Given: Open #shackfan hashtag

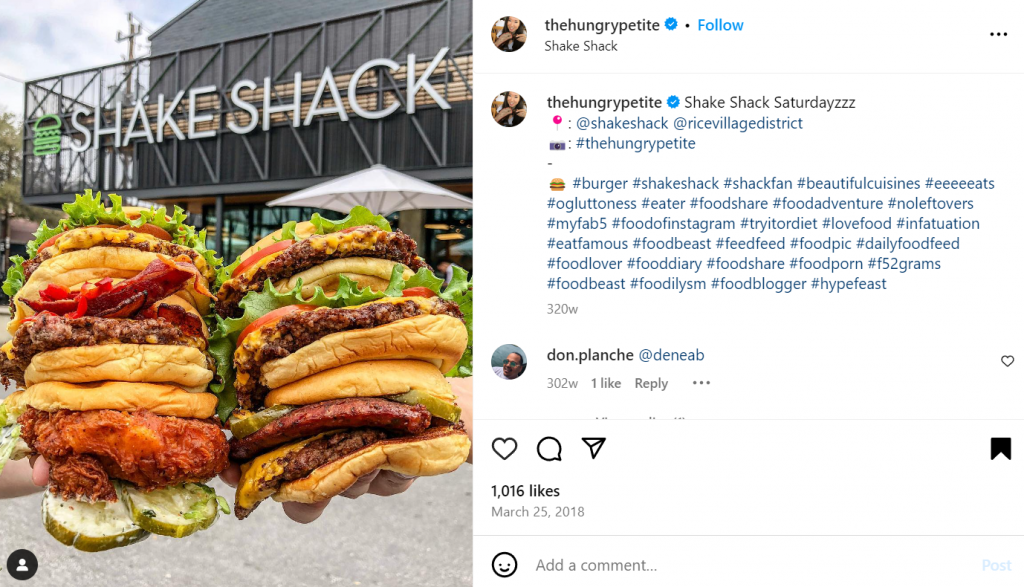Looking at the screenshot, I should 758,183.
